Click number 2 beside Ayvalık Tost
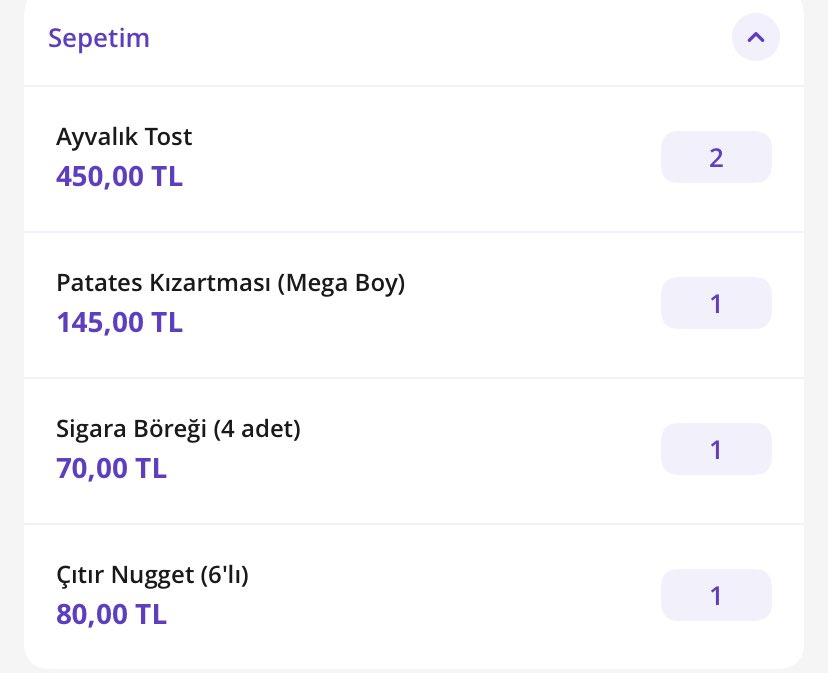The width and height of the screenshot is (828, 673). (716, 157)
